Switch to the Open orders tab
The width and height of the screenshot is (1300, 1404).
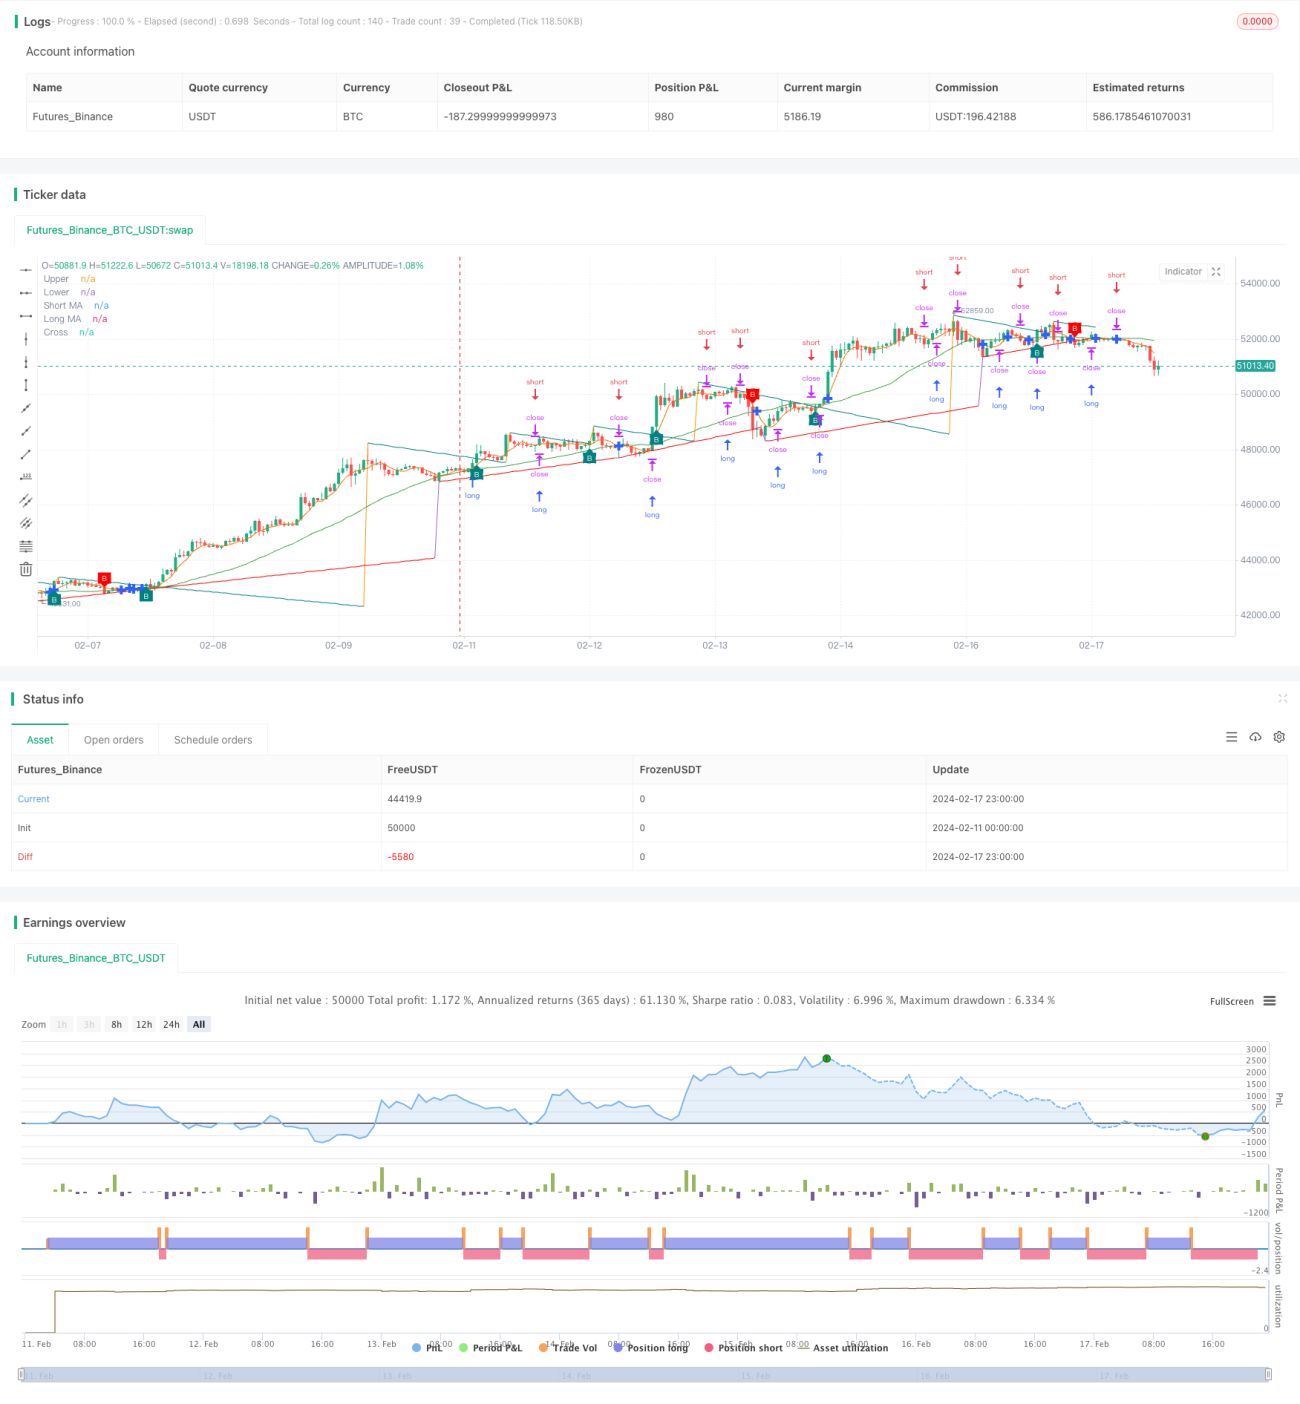tap(113, 740)
